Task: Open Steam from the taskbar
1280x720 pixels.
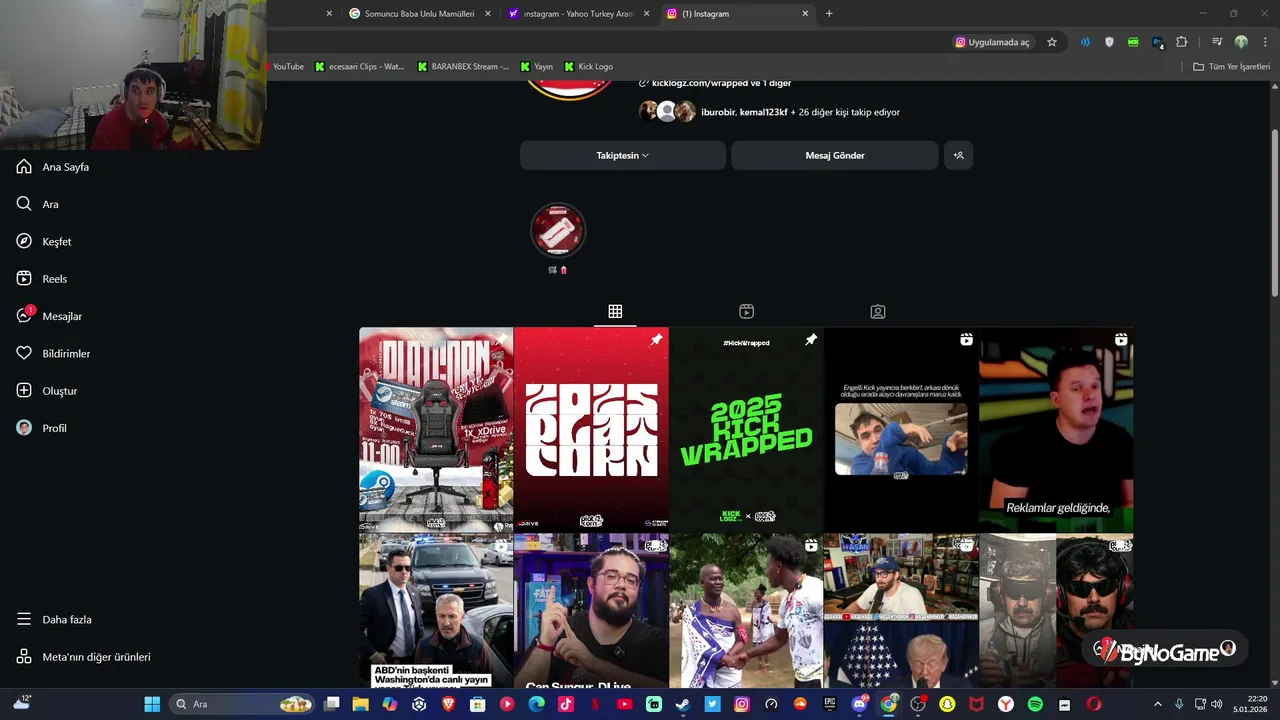Action: [x=683, y=704]
